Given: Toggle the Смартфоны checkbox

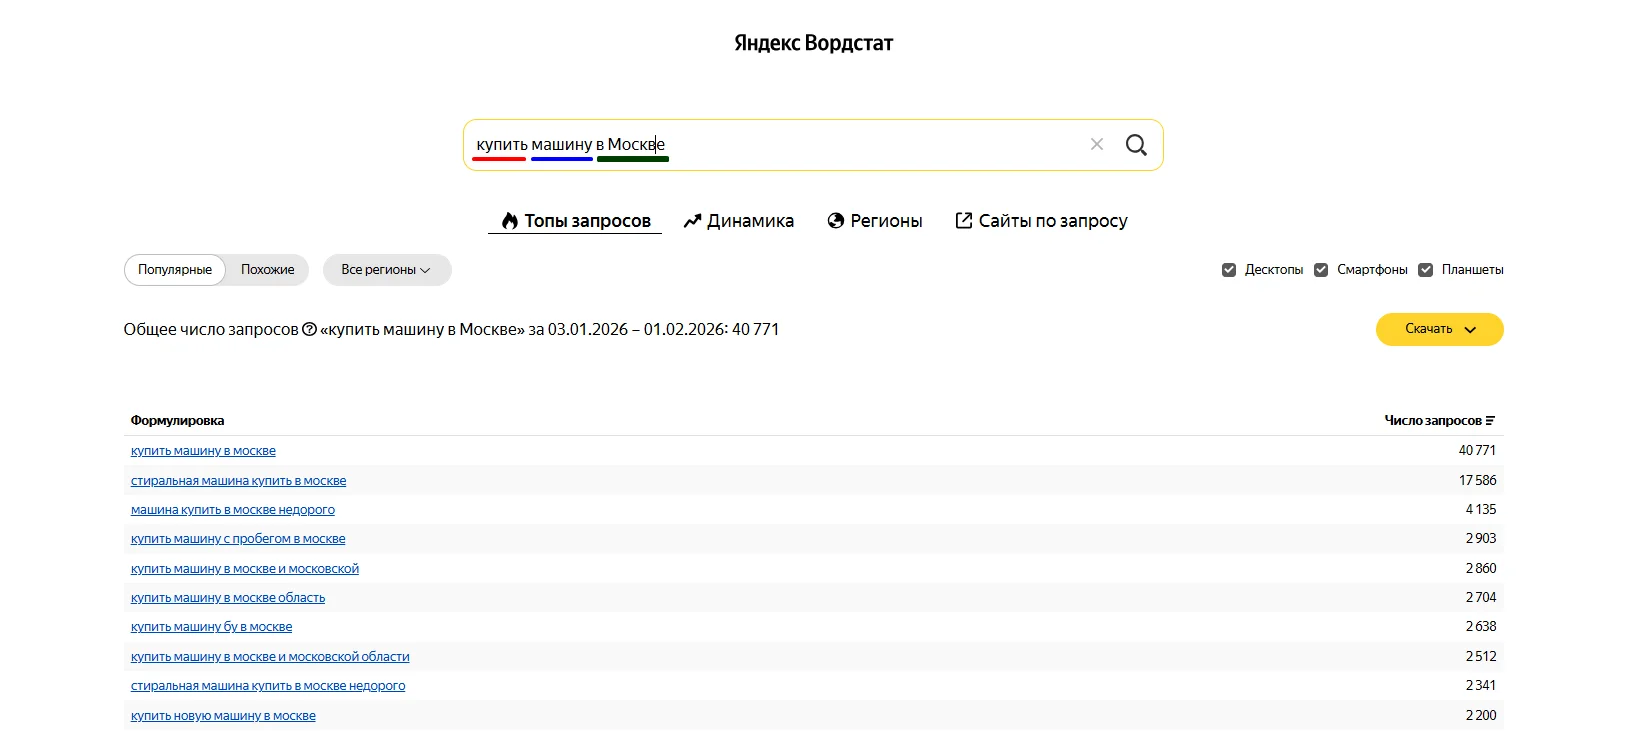Looking at the screenshot, I should point(1321,270).
